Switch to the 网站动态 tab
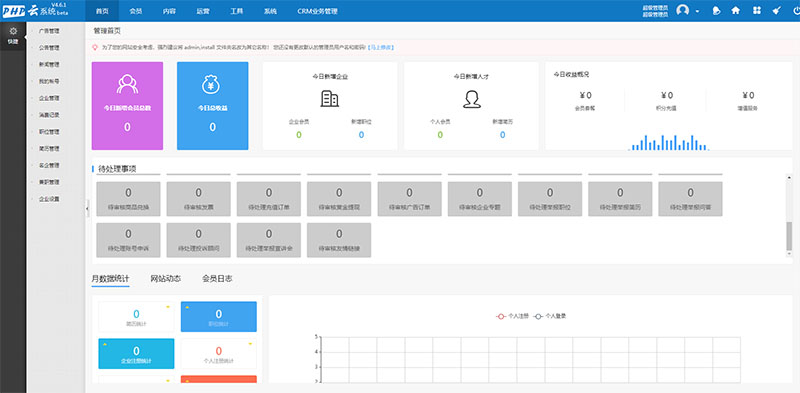Image resolution: width=800 pixels, height=393 pixels. [x=165, y=279]
